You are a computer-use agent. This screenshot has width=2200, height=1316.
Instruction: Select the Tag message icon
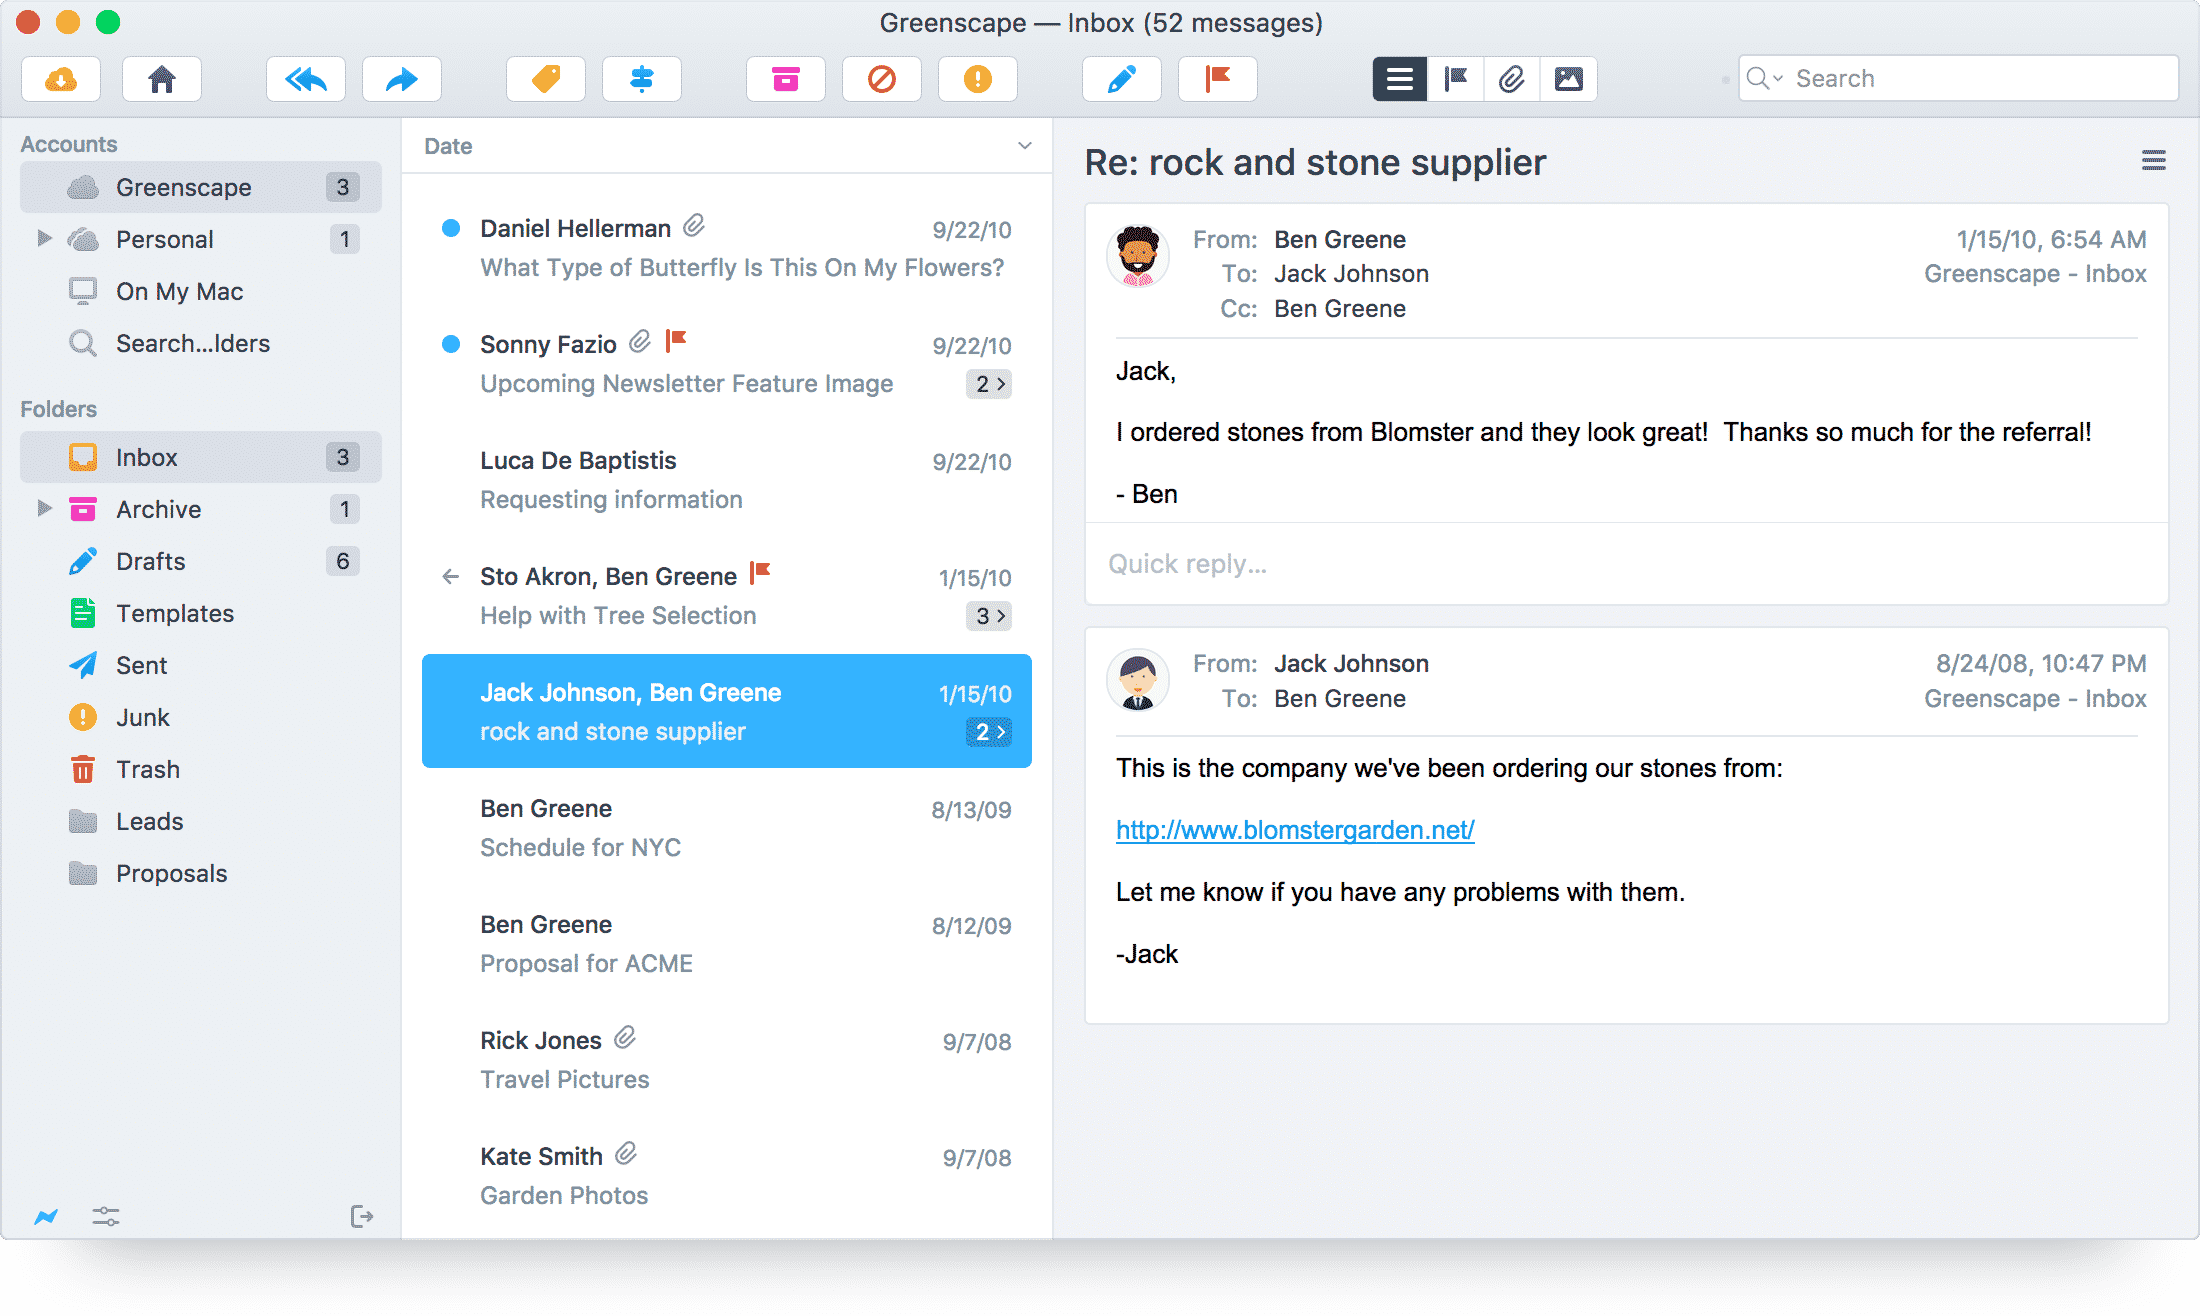click(x=546, y=80)
